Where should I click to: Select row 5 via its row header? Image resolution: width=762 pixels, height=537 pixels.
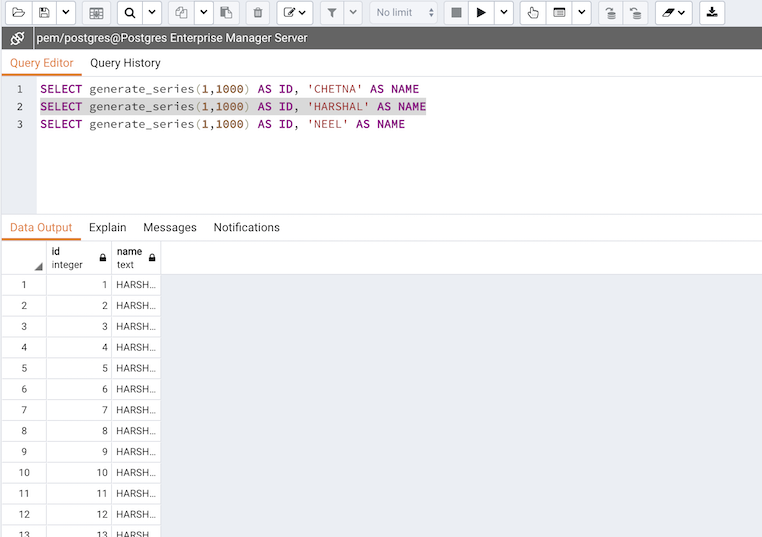(24, 368)
